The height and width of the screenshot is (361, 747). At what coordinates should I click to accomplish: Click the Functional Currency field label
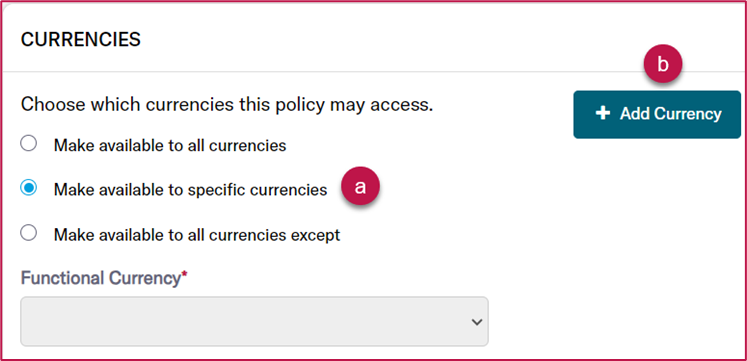point(100,278)
